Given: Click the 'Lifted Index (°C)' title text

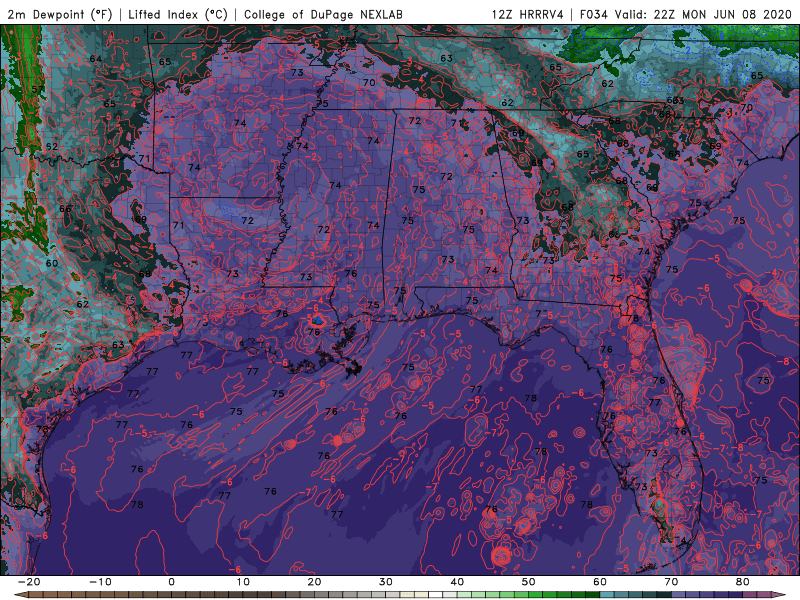Looking at the screenshot, I should (178, 14).
